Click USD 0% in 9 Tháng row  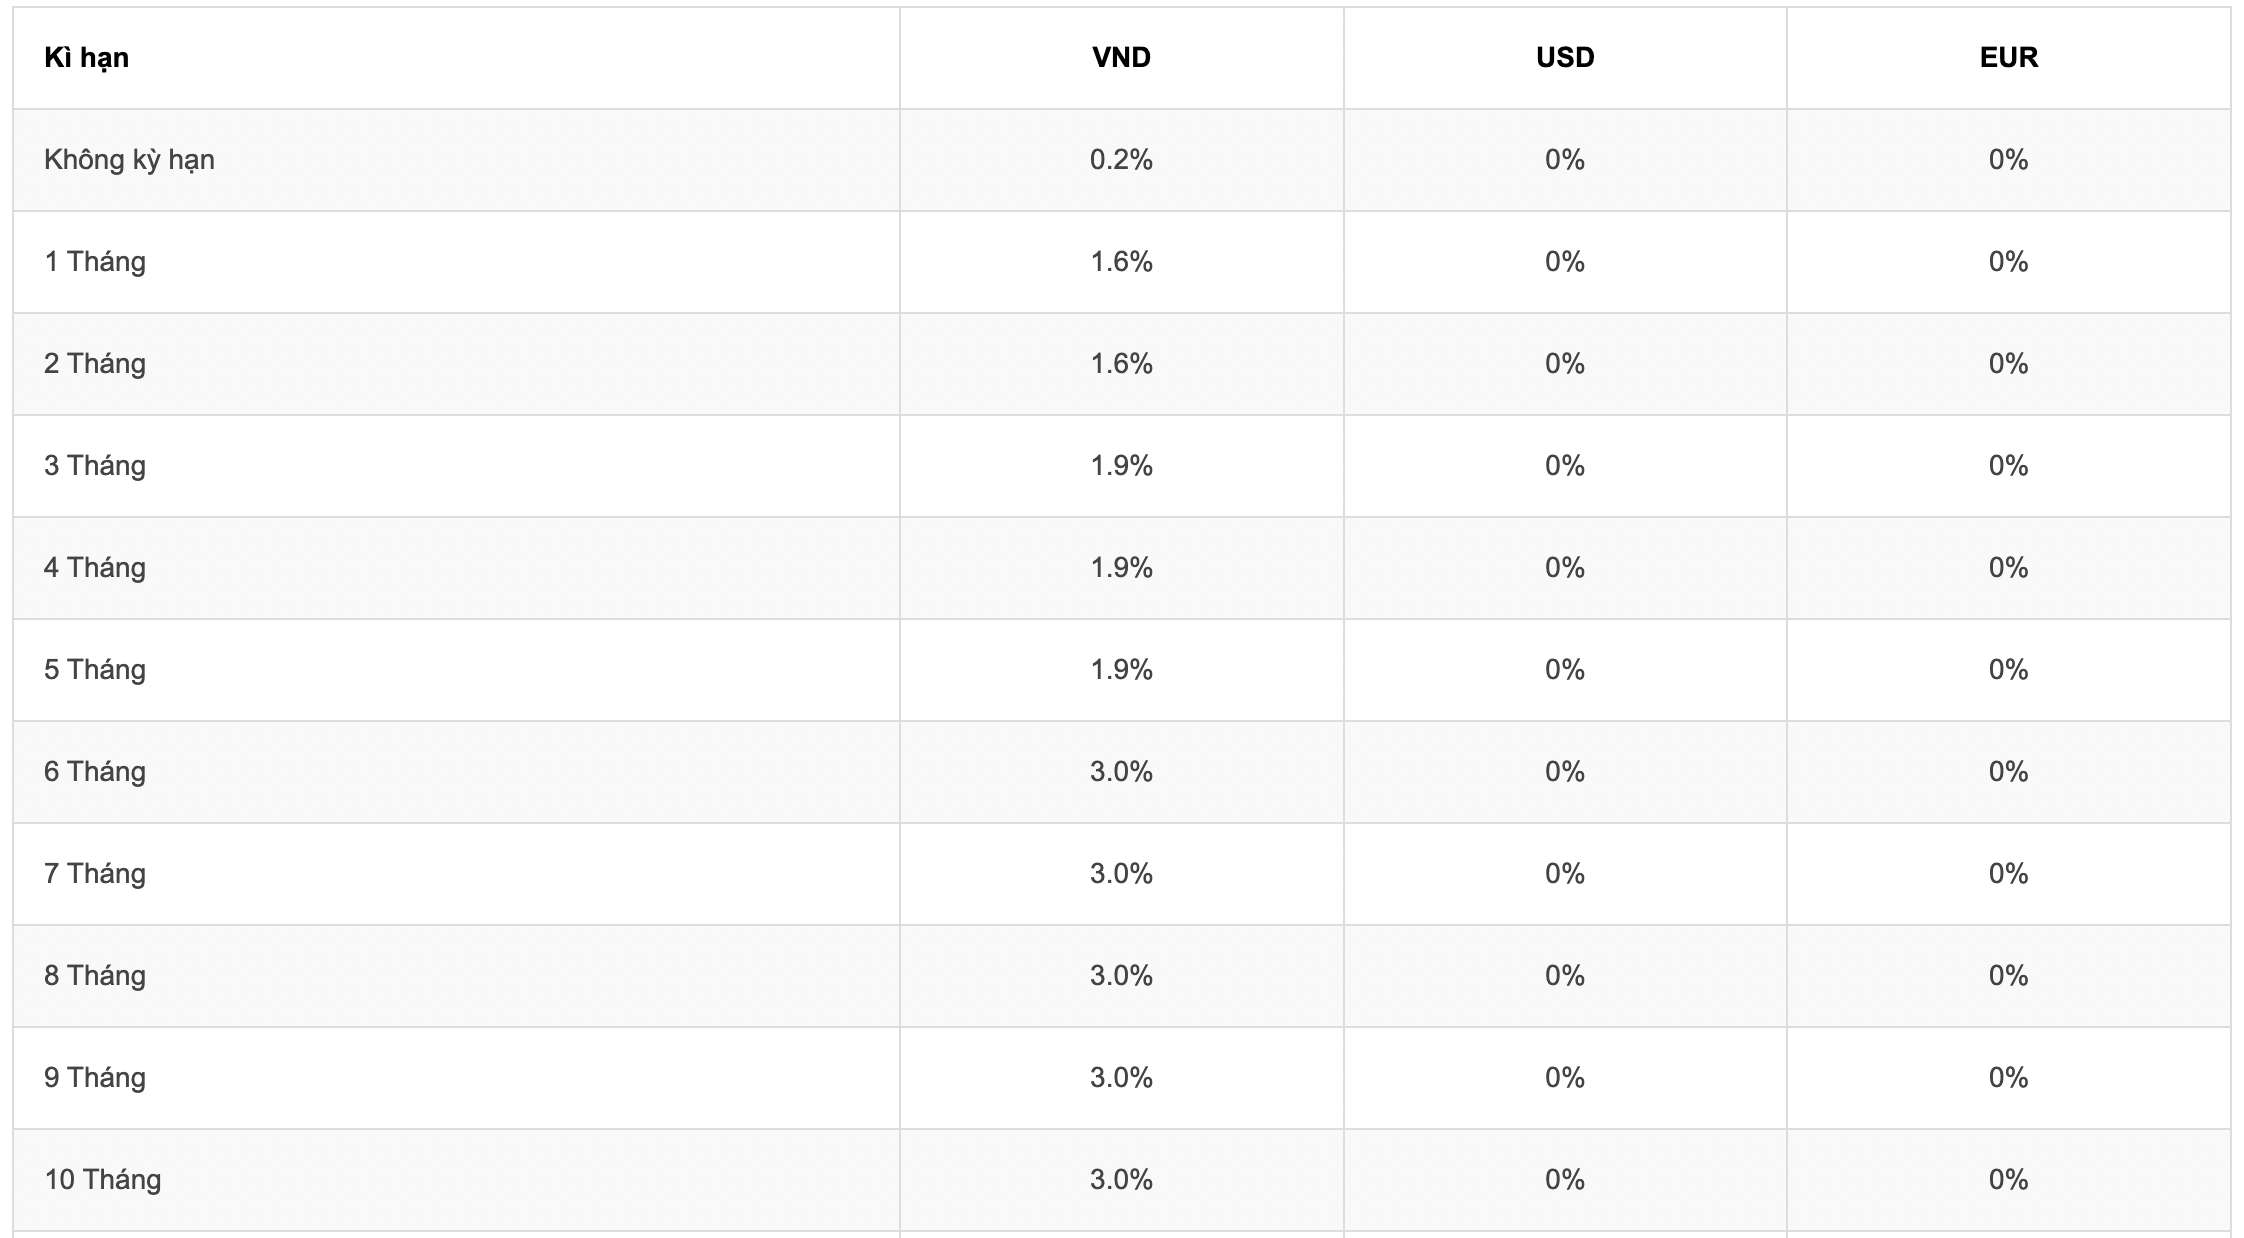[1565, 1078]
